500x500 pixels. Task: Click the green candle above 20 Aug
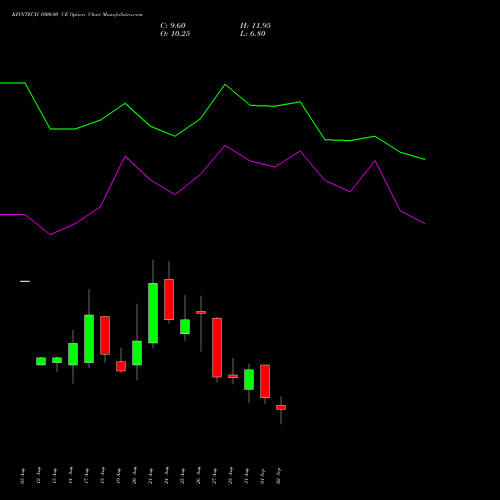tap(137, 353)
